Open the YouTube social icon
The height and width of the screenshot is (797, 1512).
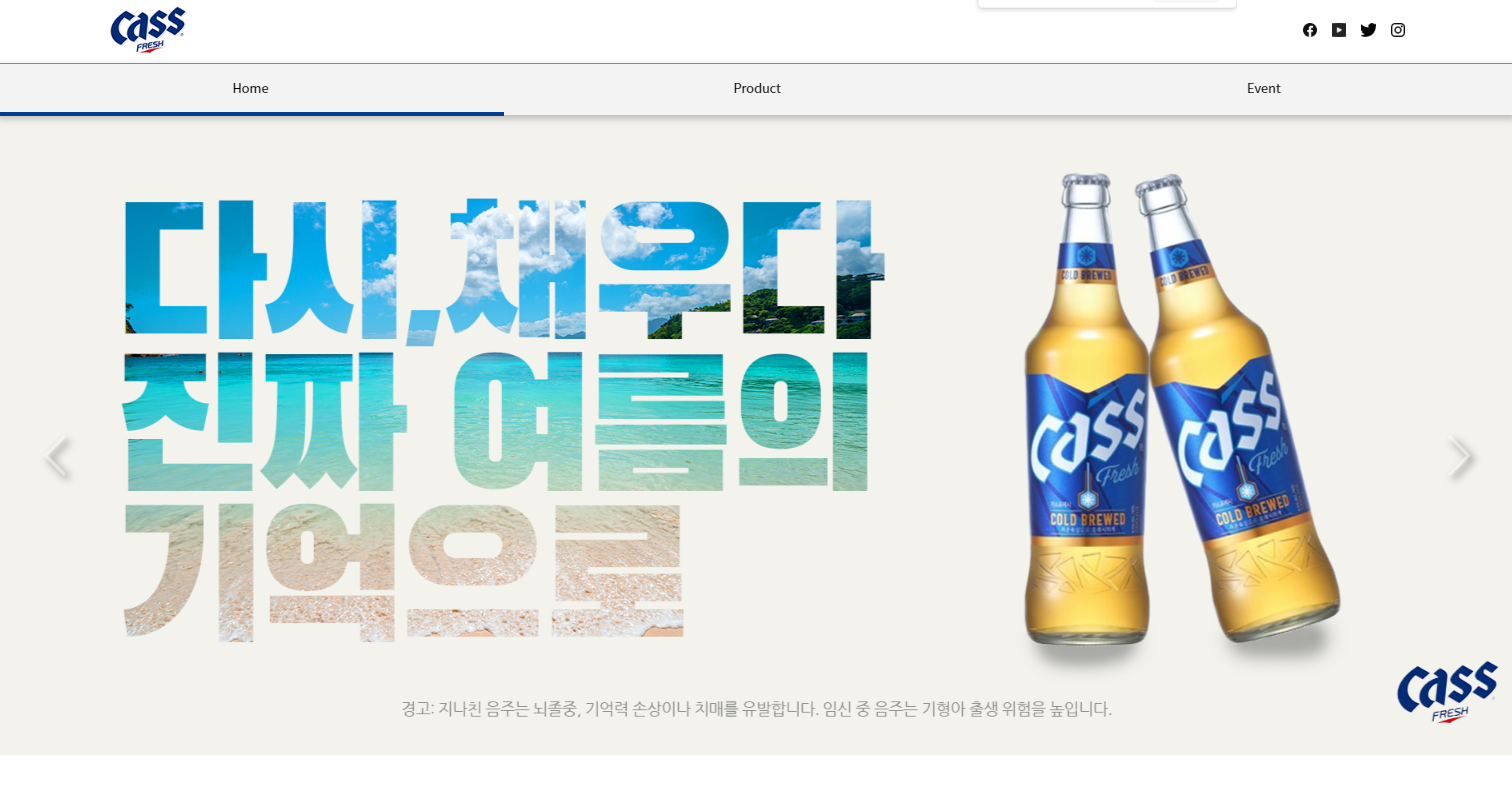click(x=1339, y=30)
